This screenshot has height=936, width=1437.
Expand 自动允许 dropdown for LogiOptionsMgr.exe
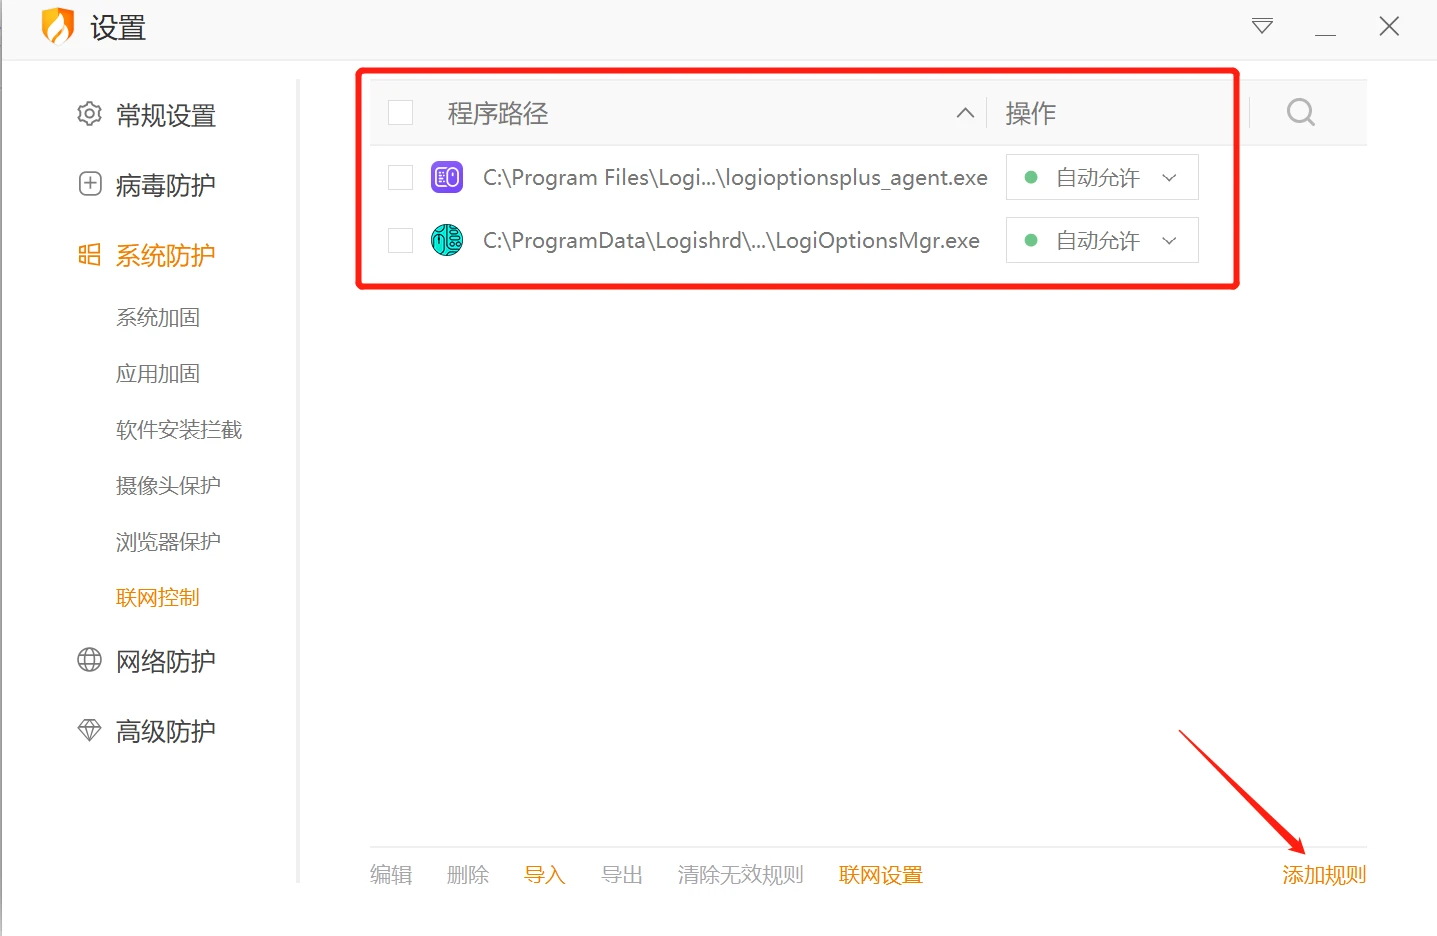1102,240
